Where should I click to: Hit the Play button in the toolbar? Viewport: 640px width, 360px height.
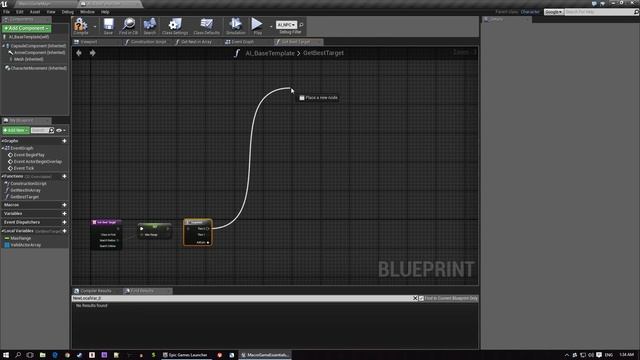point(257,26)
